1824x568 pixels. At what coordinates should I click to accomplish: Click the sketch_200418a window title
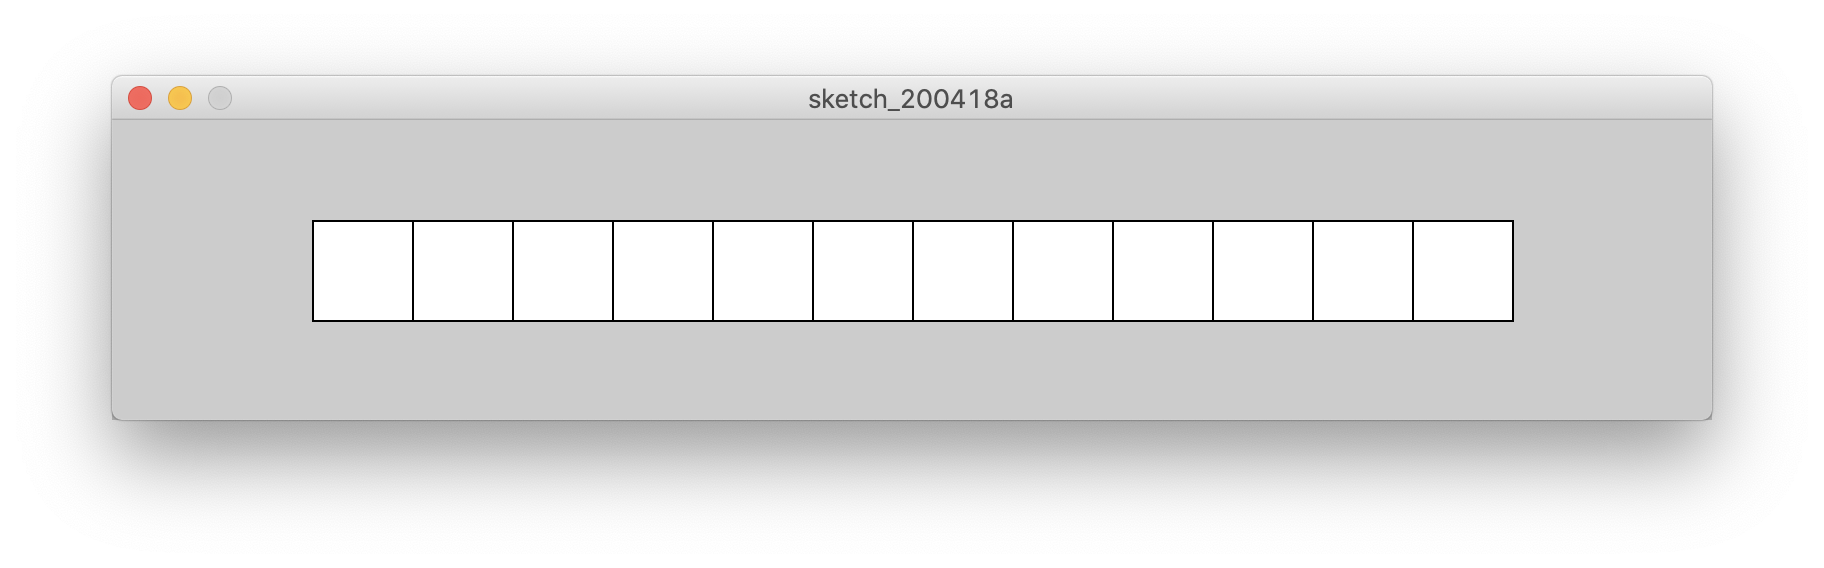pos(910,99)
